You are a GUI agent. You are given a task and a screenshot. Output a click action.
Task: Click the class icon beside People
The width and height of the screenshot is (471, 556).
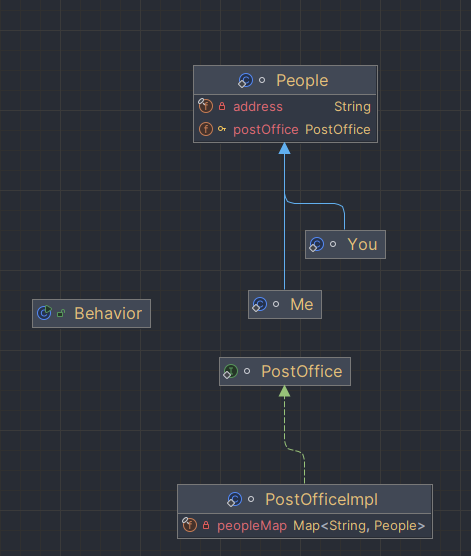click(x=245, y=80)
